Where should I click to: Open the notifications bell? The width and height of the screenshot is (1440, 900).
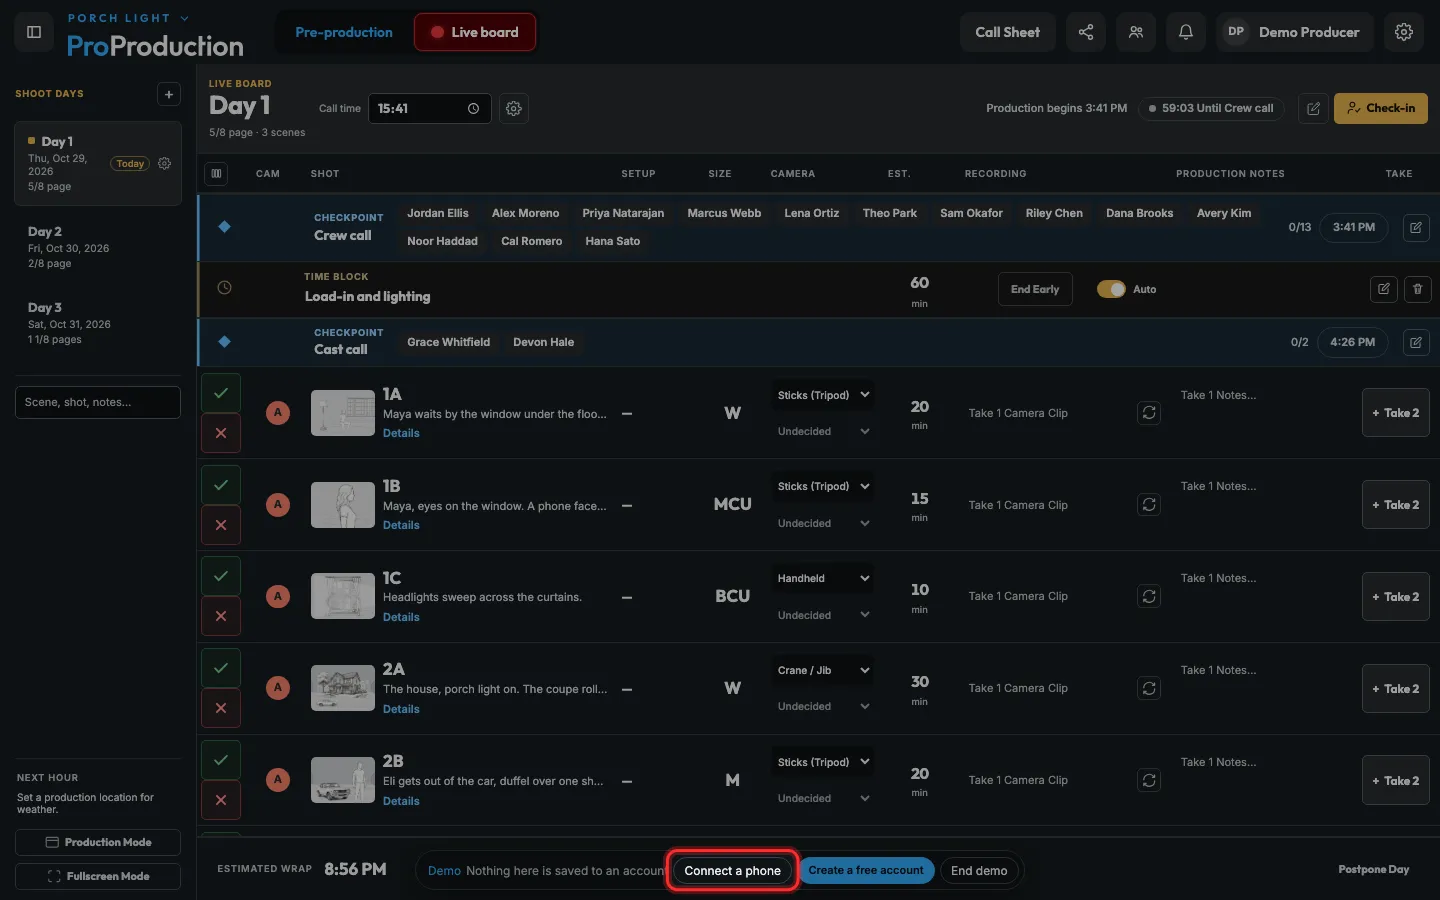click(x=1186, y=32)
